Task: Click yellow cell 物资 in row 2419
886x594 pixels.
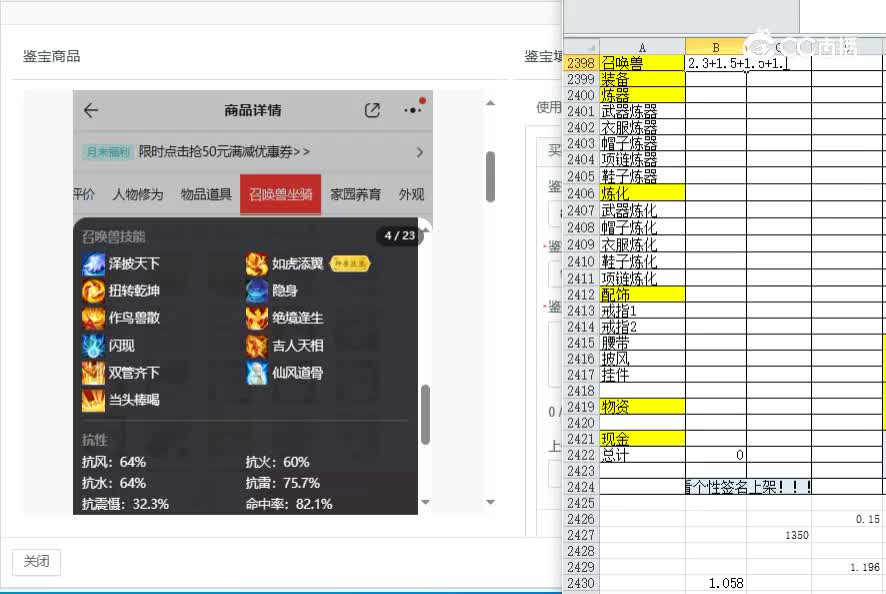Action: [x=642, y=407]
